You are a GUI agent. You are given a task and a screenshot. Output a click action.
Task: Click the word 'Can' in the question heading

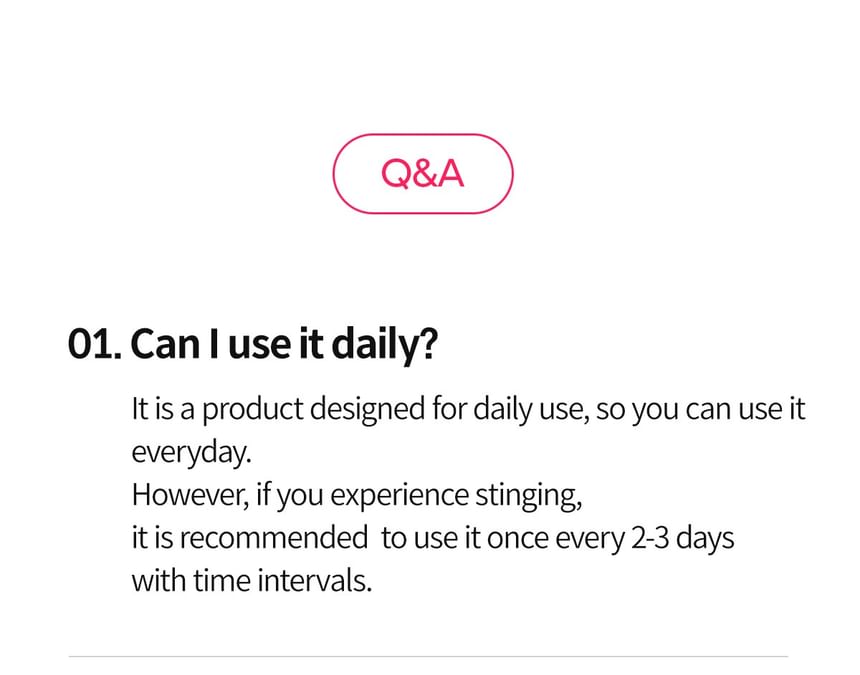pyautogui.click(x=165, y=344)
